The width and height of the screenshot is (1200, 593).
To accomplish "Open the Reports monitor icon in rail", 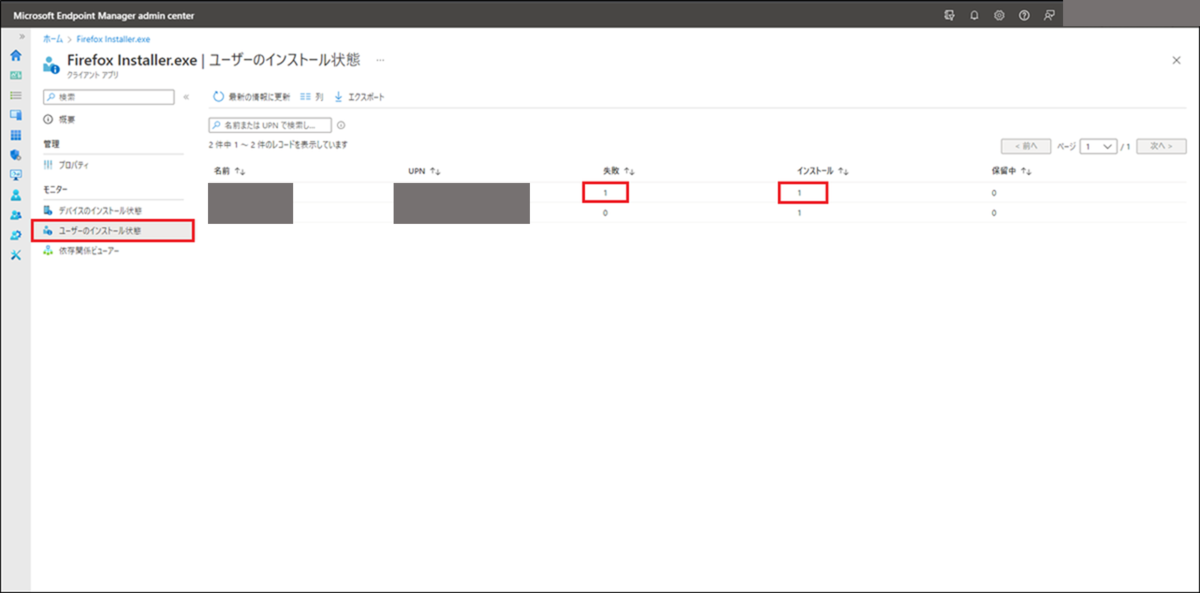I will pyautogui.click(x=15, y=174).
